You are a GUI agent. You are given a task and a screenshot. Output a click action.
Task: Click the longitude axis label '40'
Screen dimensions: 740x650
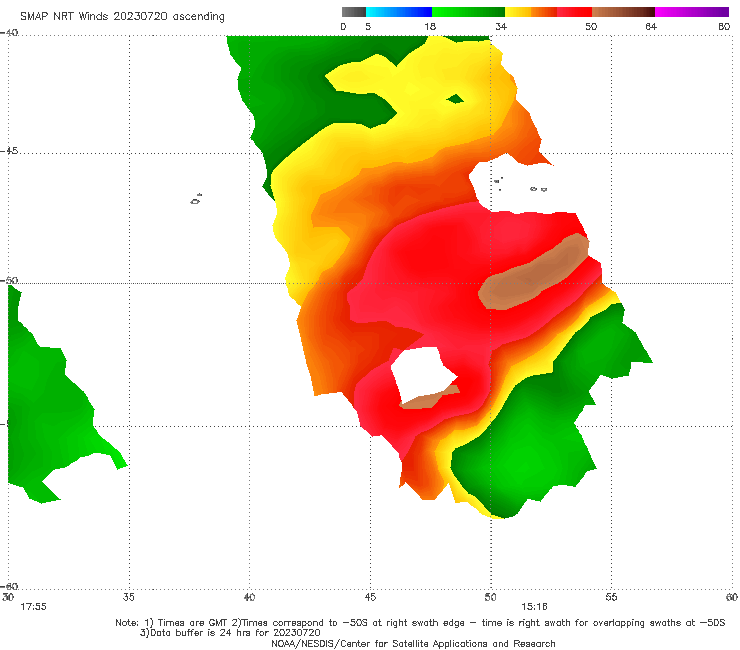(x=249, y=598)
